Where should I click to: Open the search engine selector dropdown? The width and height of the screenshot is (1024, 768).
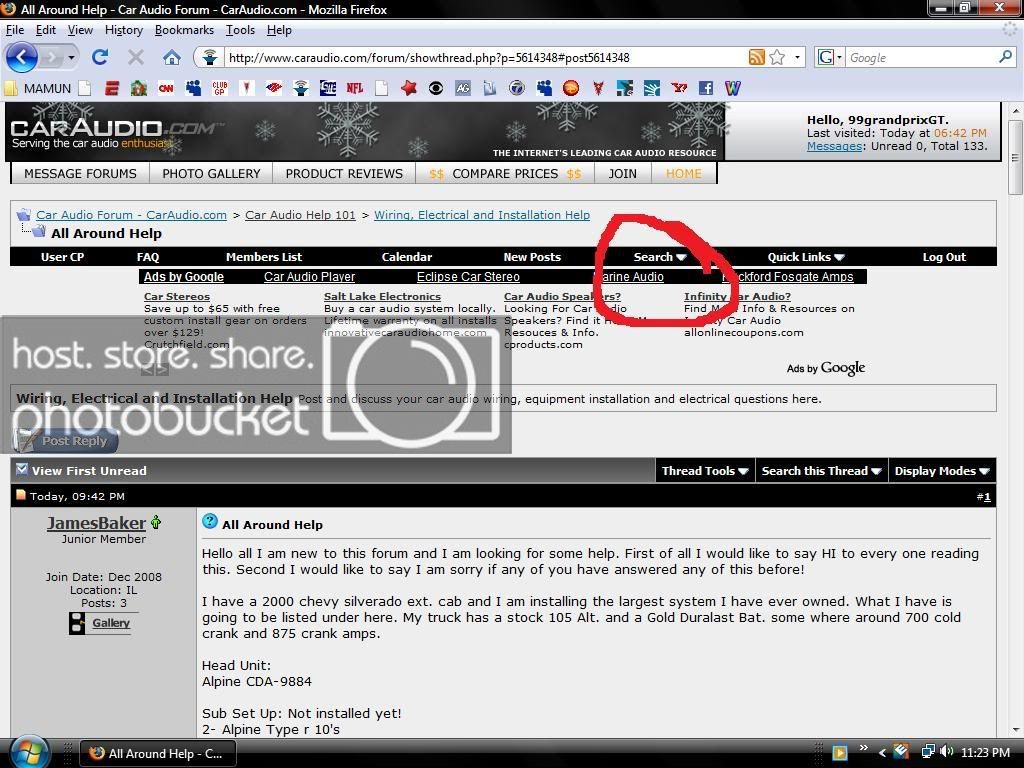[x=830, y=57]
